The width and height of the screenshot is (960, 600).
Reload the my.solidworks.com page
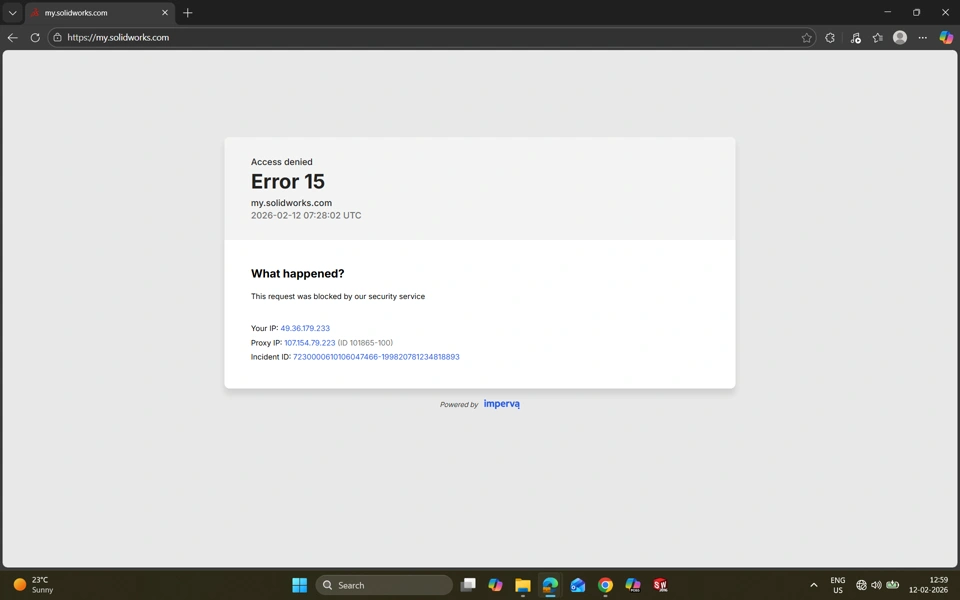35,37
